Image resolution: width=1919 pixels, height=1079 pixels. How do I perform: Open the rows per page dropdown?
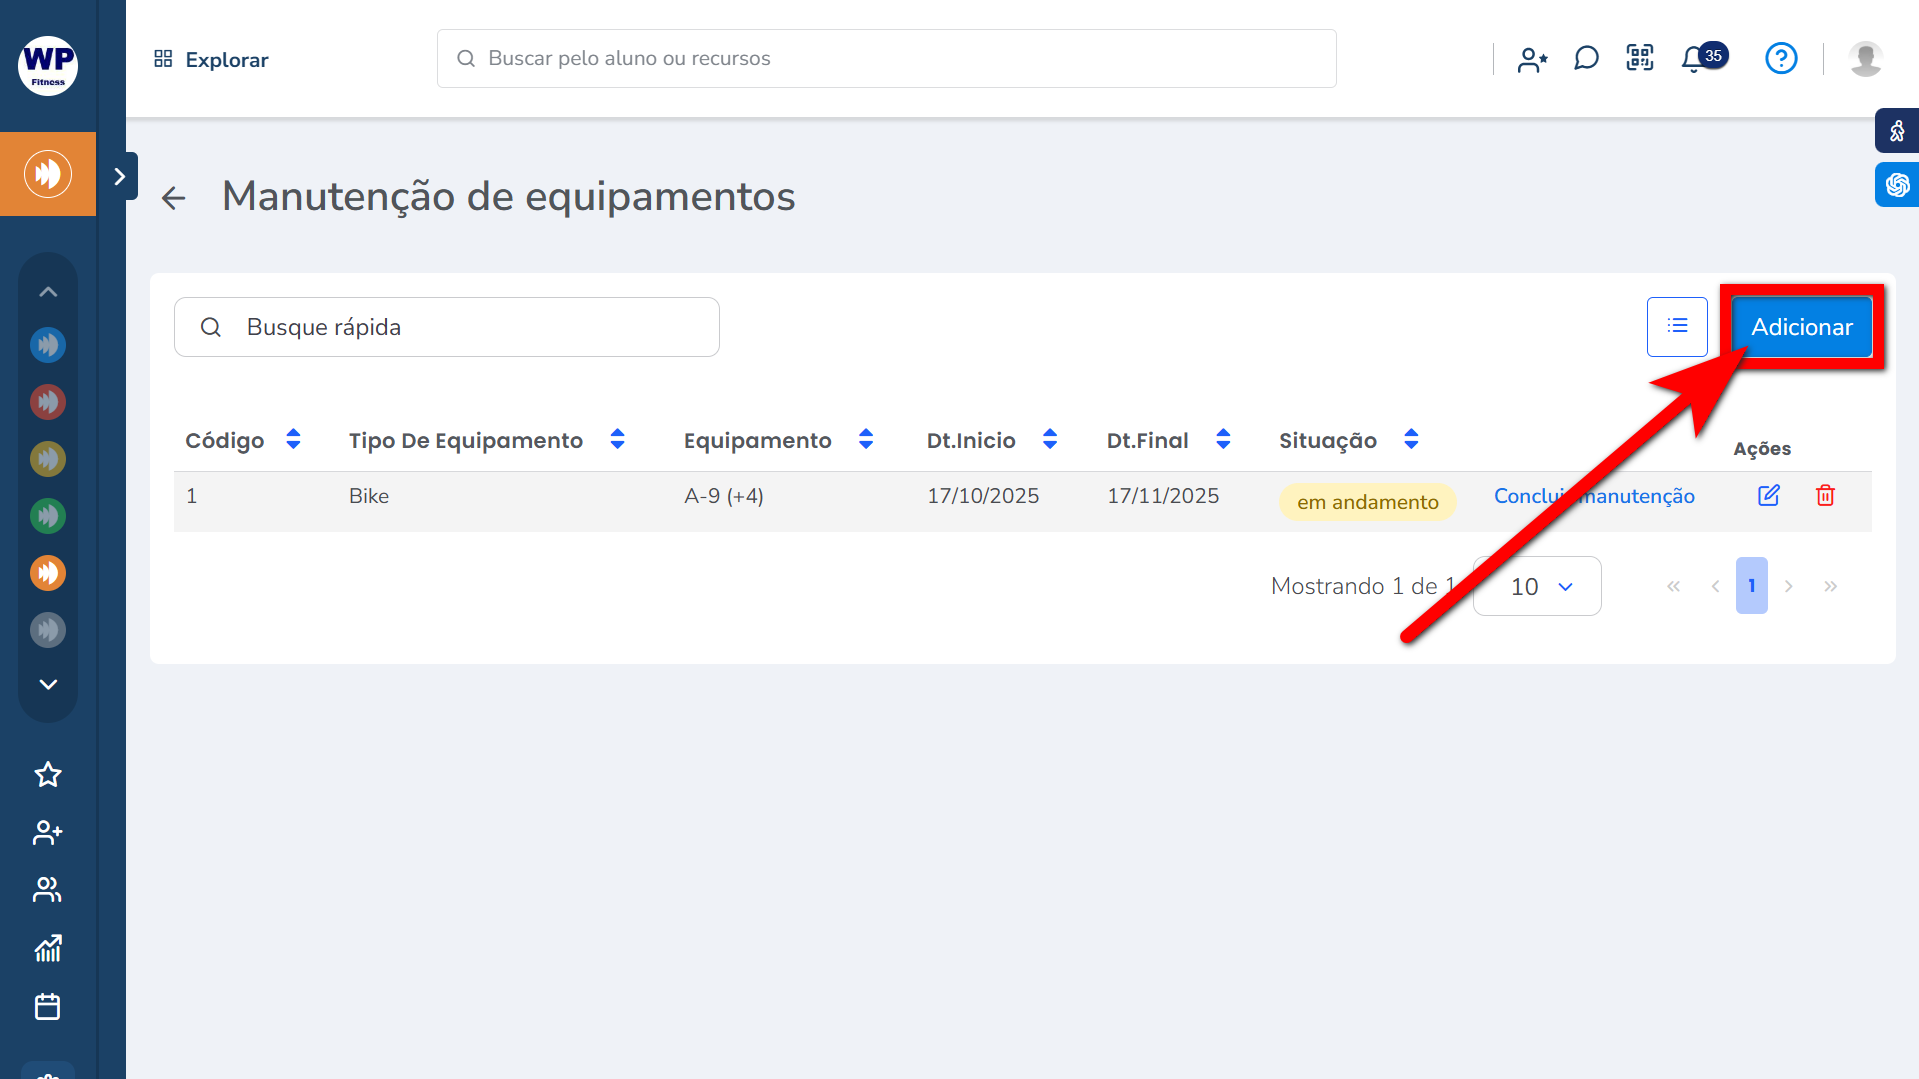coord(1537,587)
